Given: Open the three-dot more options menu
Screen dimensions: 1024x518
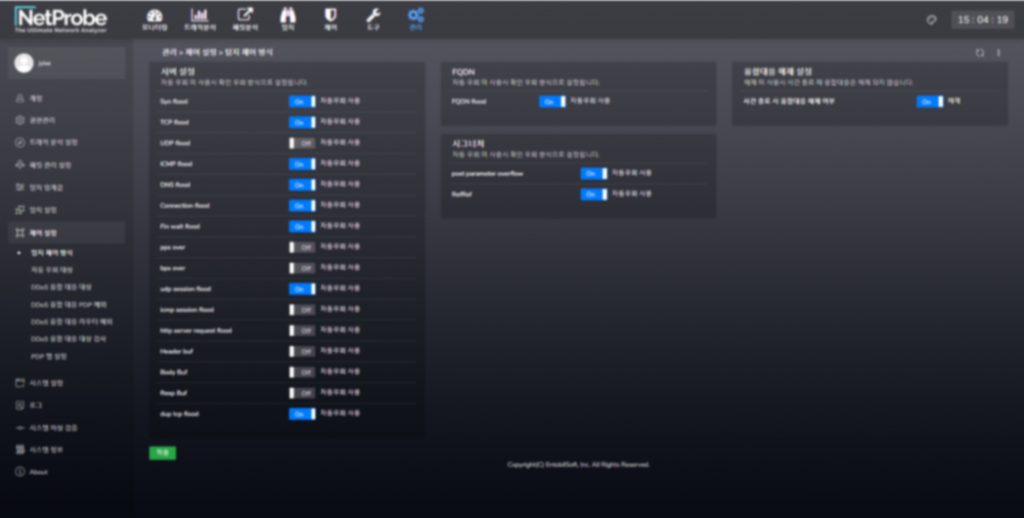Looking at the screenshot, I should click(998, 53).
